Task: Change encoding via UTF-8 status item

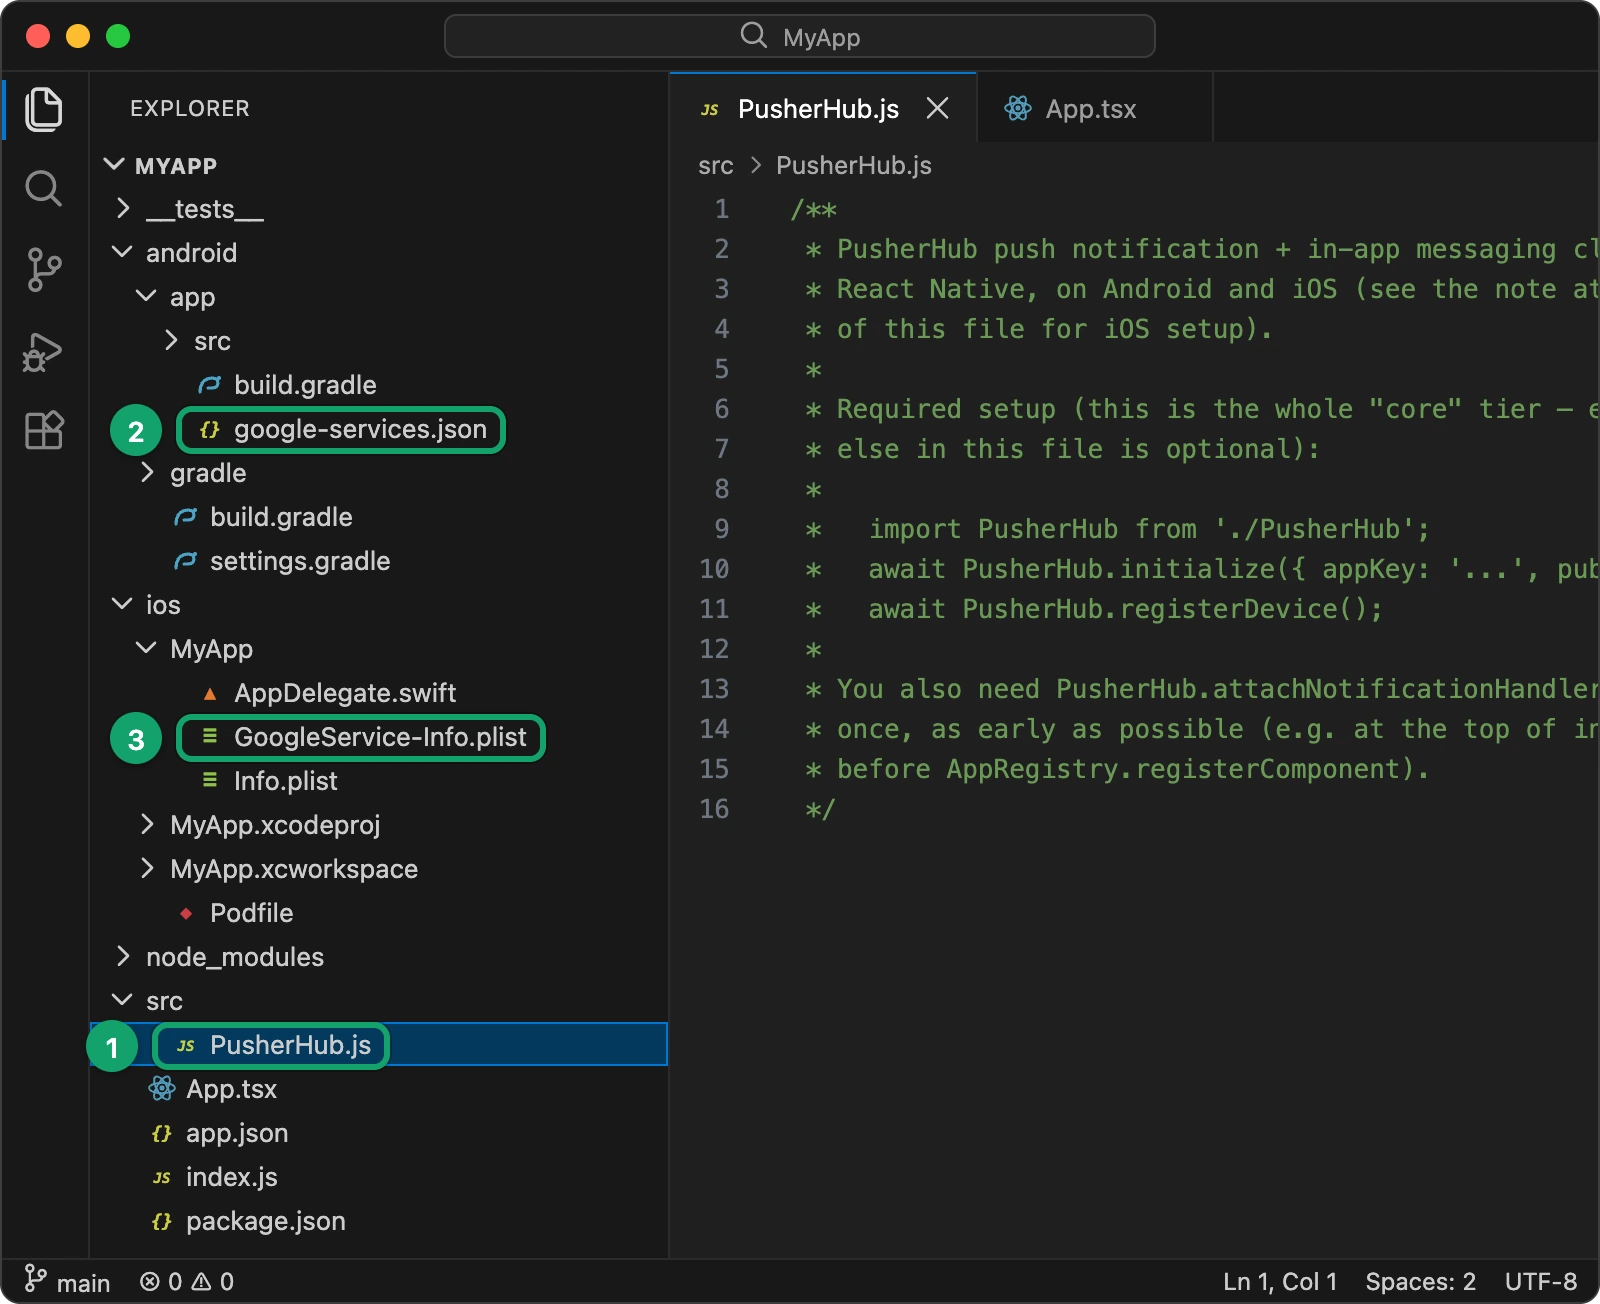Action: 1541,1281
